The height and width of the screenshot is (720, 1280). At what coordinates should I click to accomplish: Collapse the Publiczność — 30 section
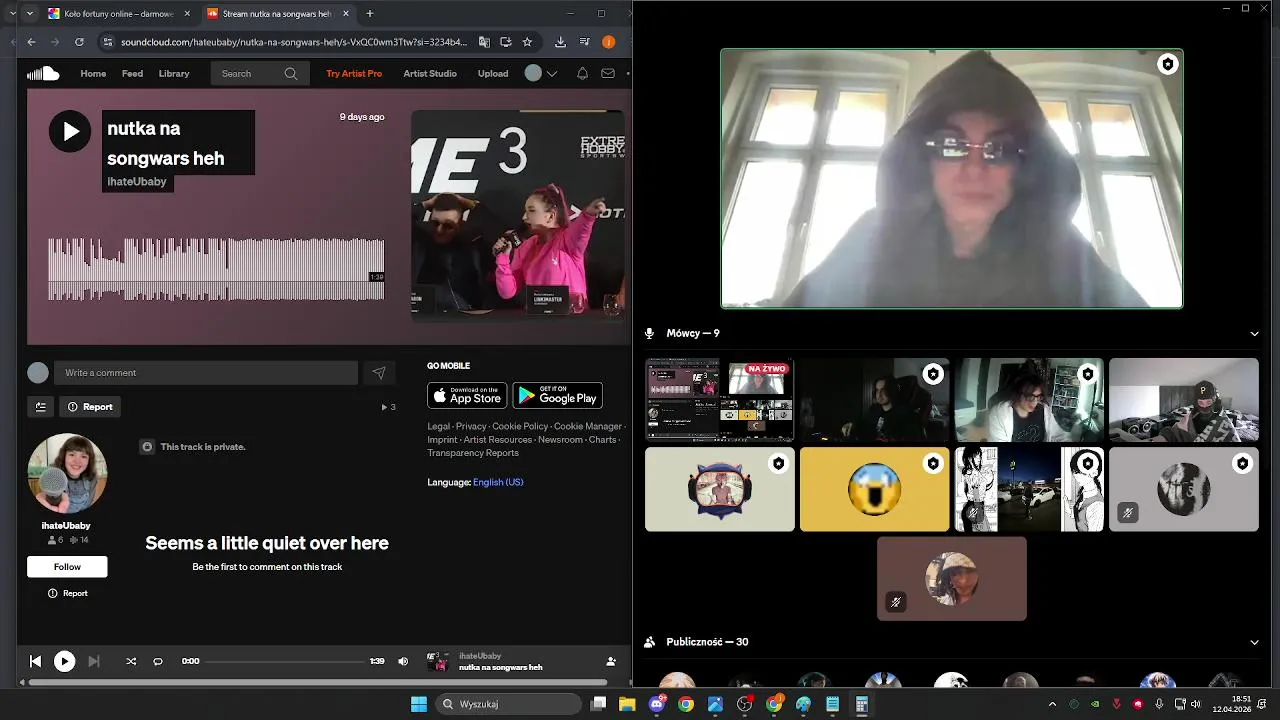pyautogui.click(x=1254, y=642)
